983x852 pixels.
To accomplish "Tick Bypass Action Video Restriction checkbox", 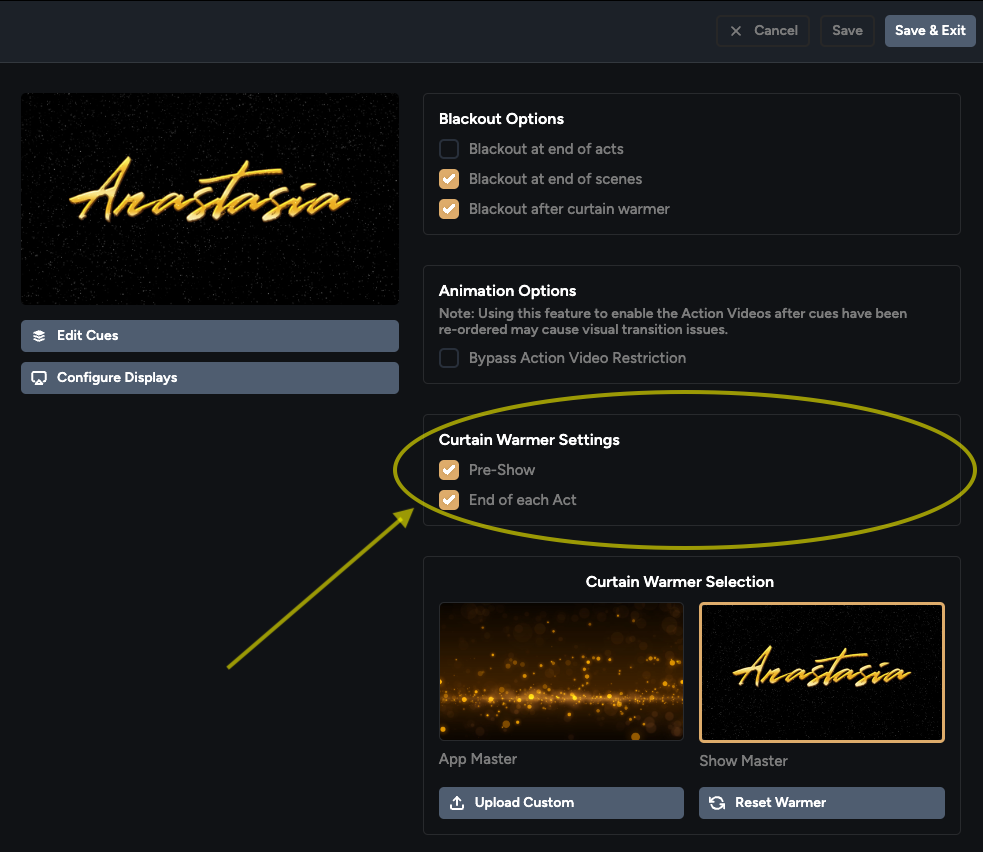I will coord(449,358).
